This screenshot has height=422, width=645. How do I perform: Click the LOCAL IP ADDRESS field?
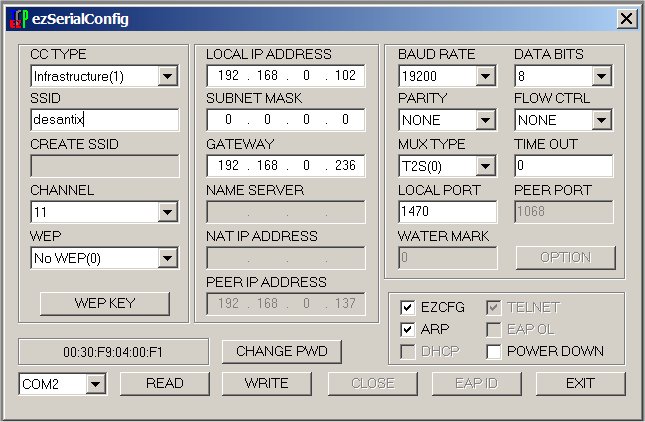tap(286, 76)
